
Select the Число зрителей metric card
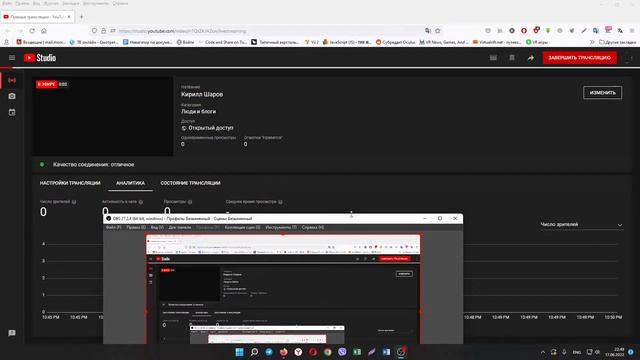point(58,209)
